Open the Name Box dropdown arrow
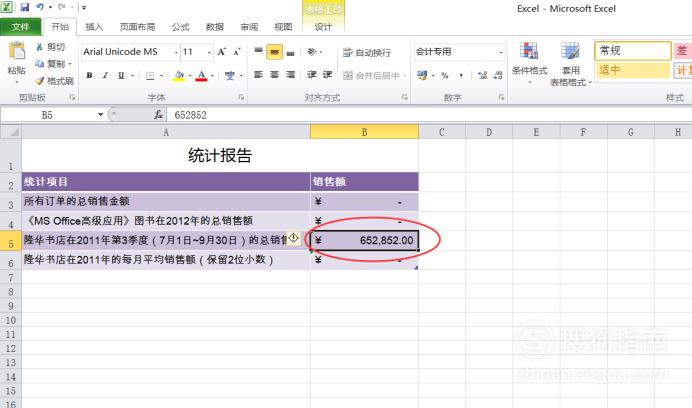Image resolution: width=692 pixels, height=408 pixels. (x=100, y=115)
